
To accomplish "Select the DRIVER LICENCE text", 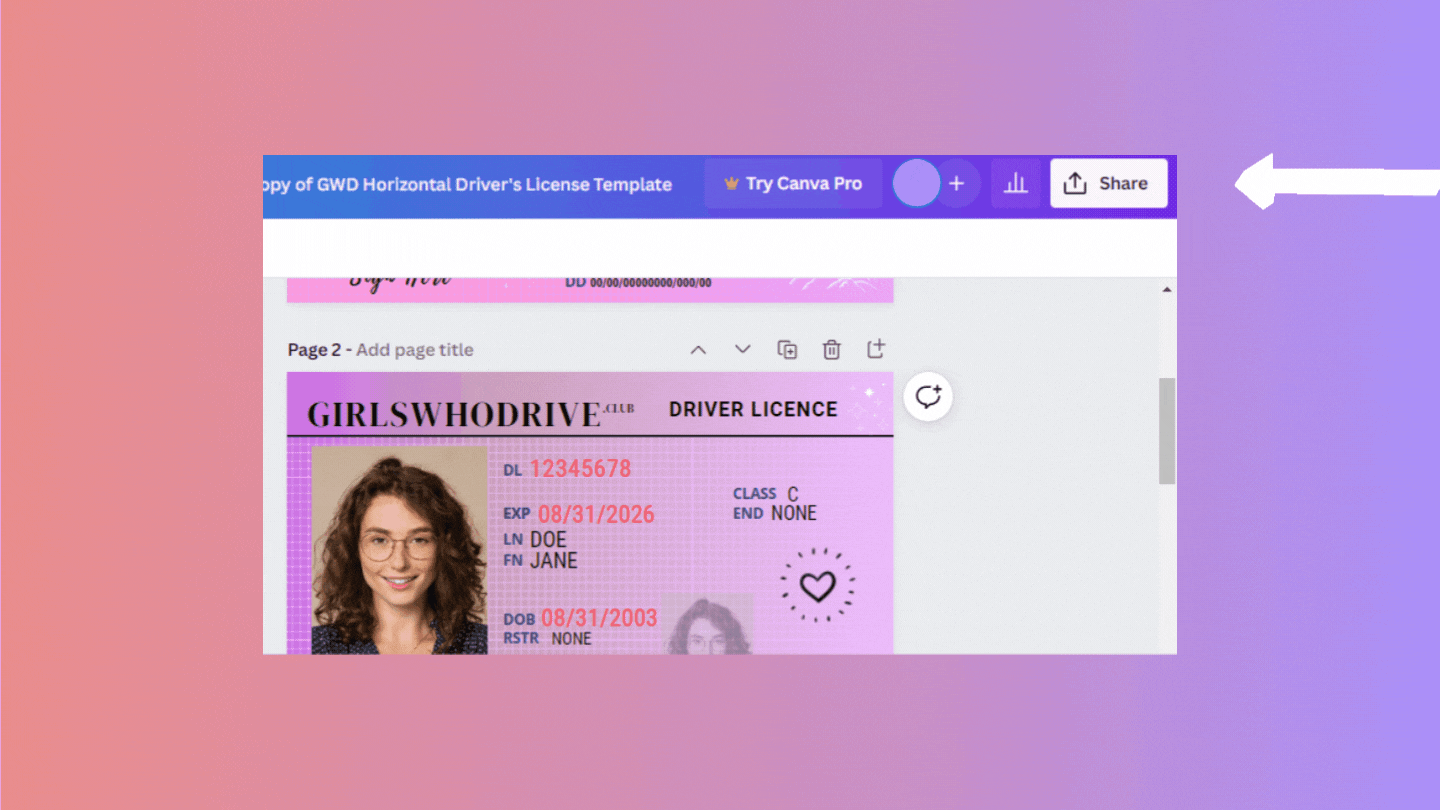I will click(753, 409).
